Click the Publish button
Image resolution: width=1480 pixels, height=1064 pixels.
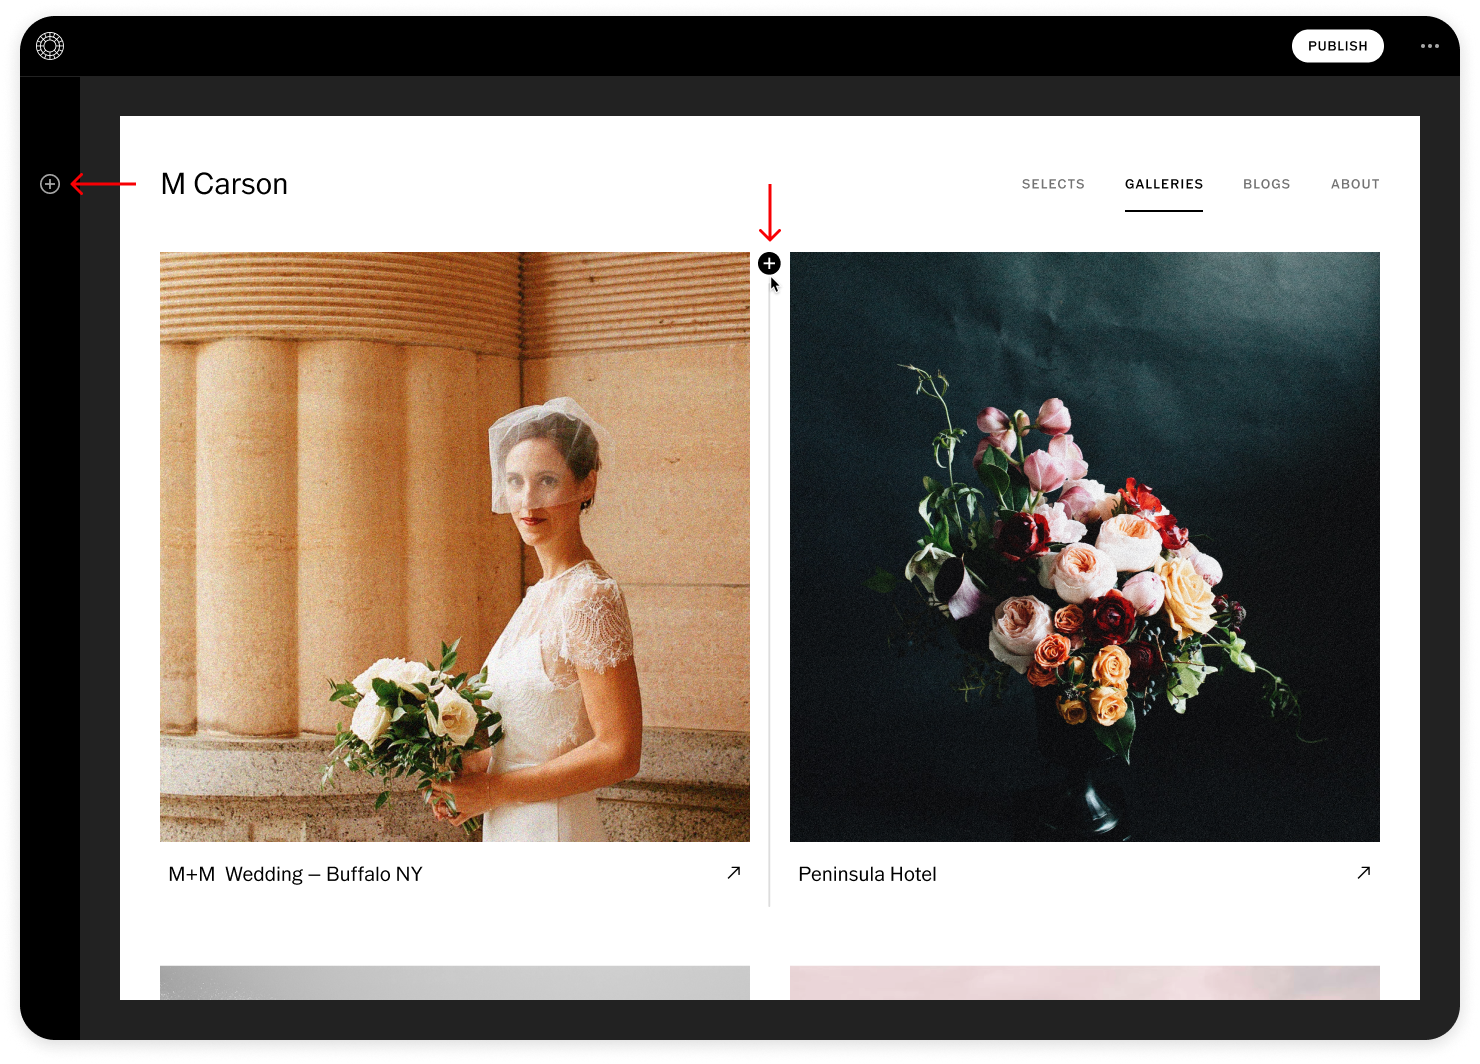point(1337,46)
